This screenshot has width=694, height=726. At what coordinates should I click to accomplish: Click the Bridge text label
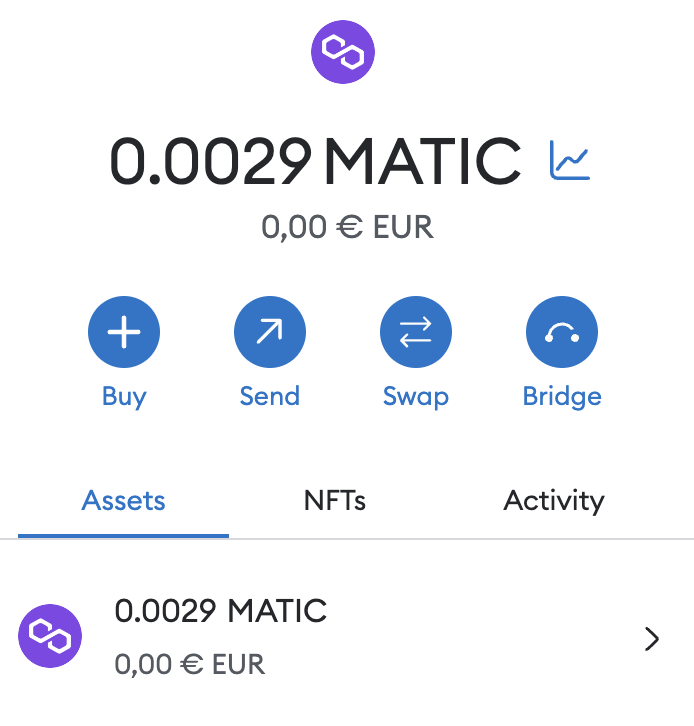coord(562,396)
